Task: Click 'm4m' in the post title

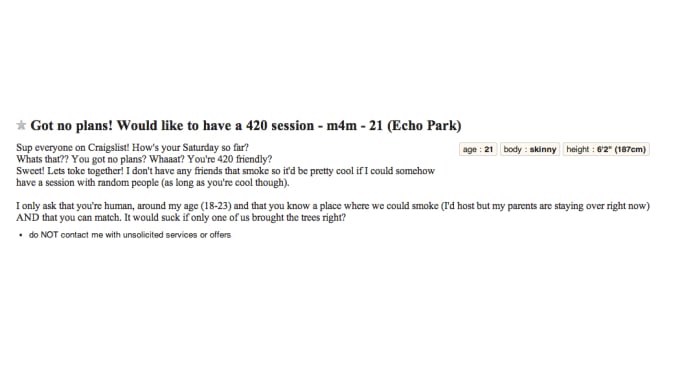Action: tap(342, 126)
